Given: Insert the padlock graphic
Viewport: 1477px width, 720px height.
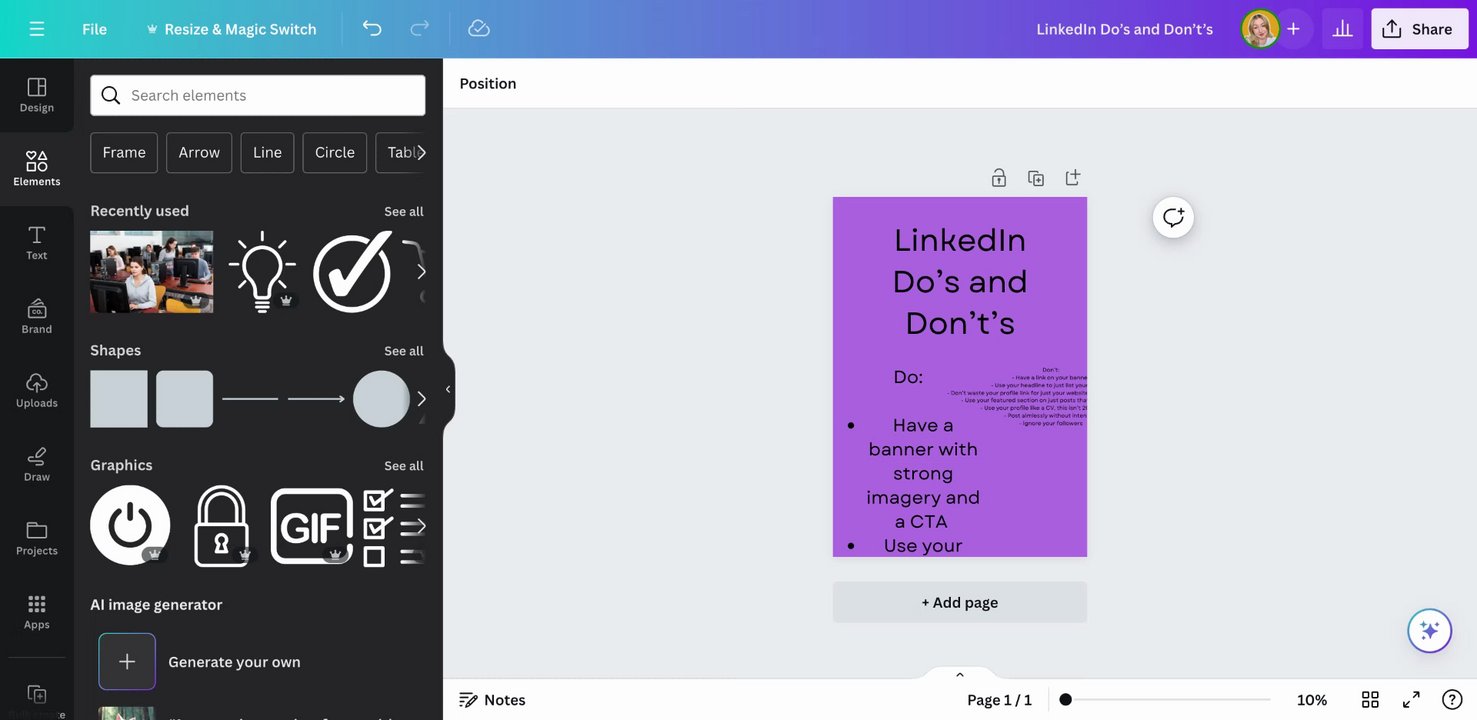Looking at the screenshot, I should pyautogui.click(x=221, y=526).
